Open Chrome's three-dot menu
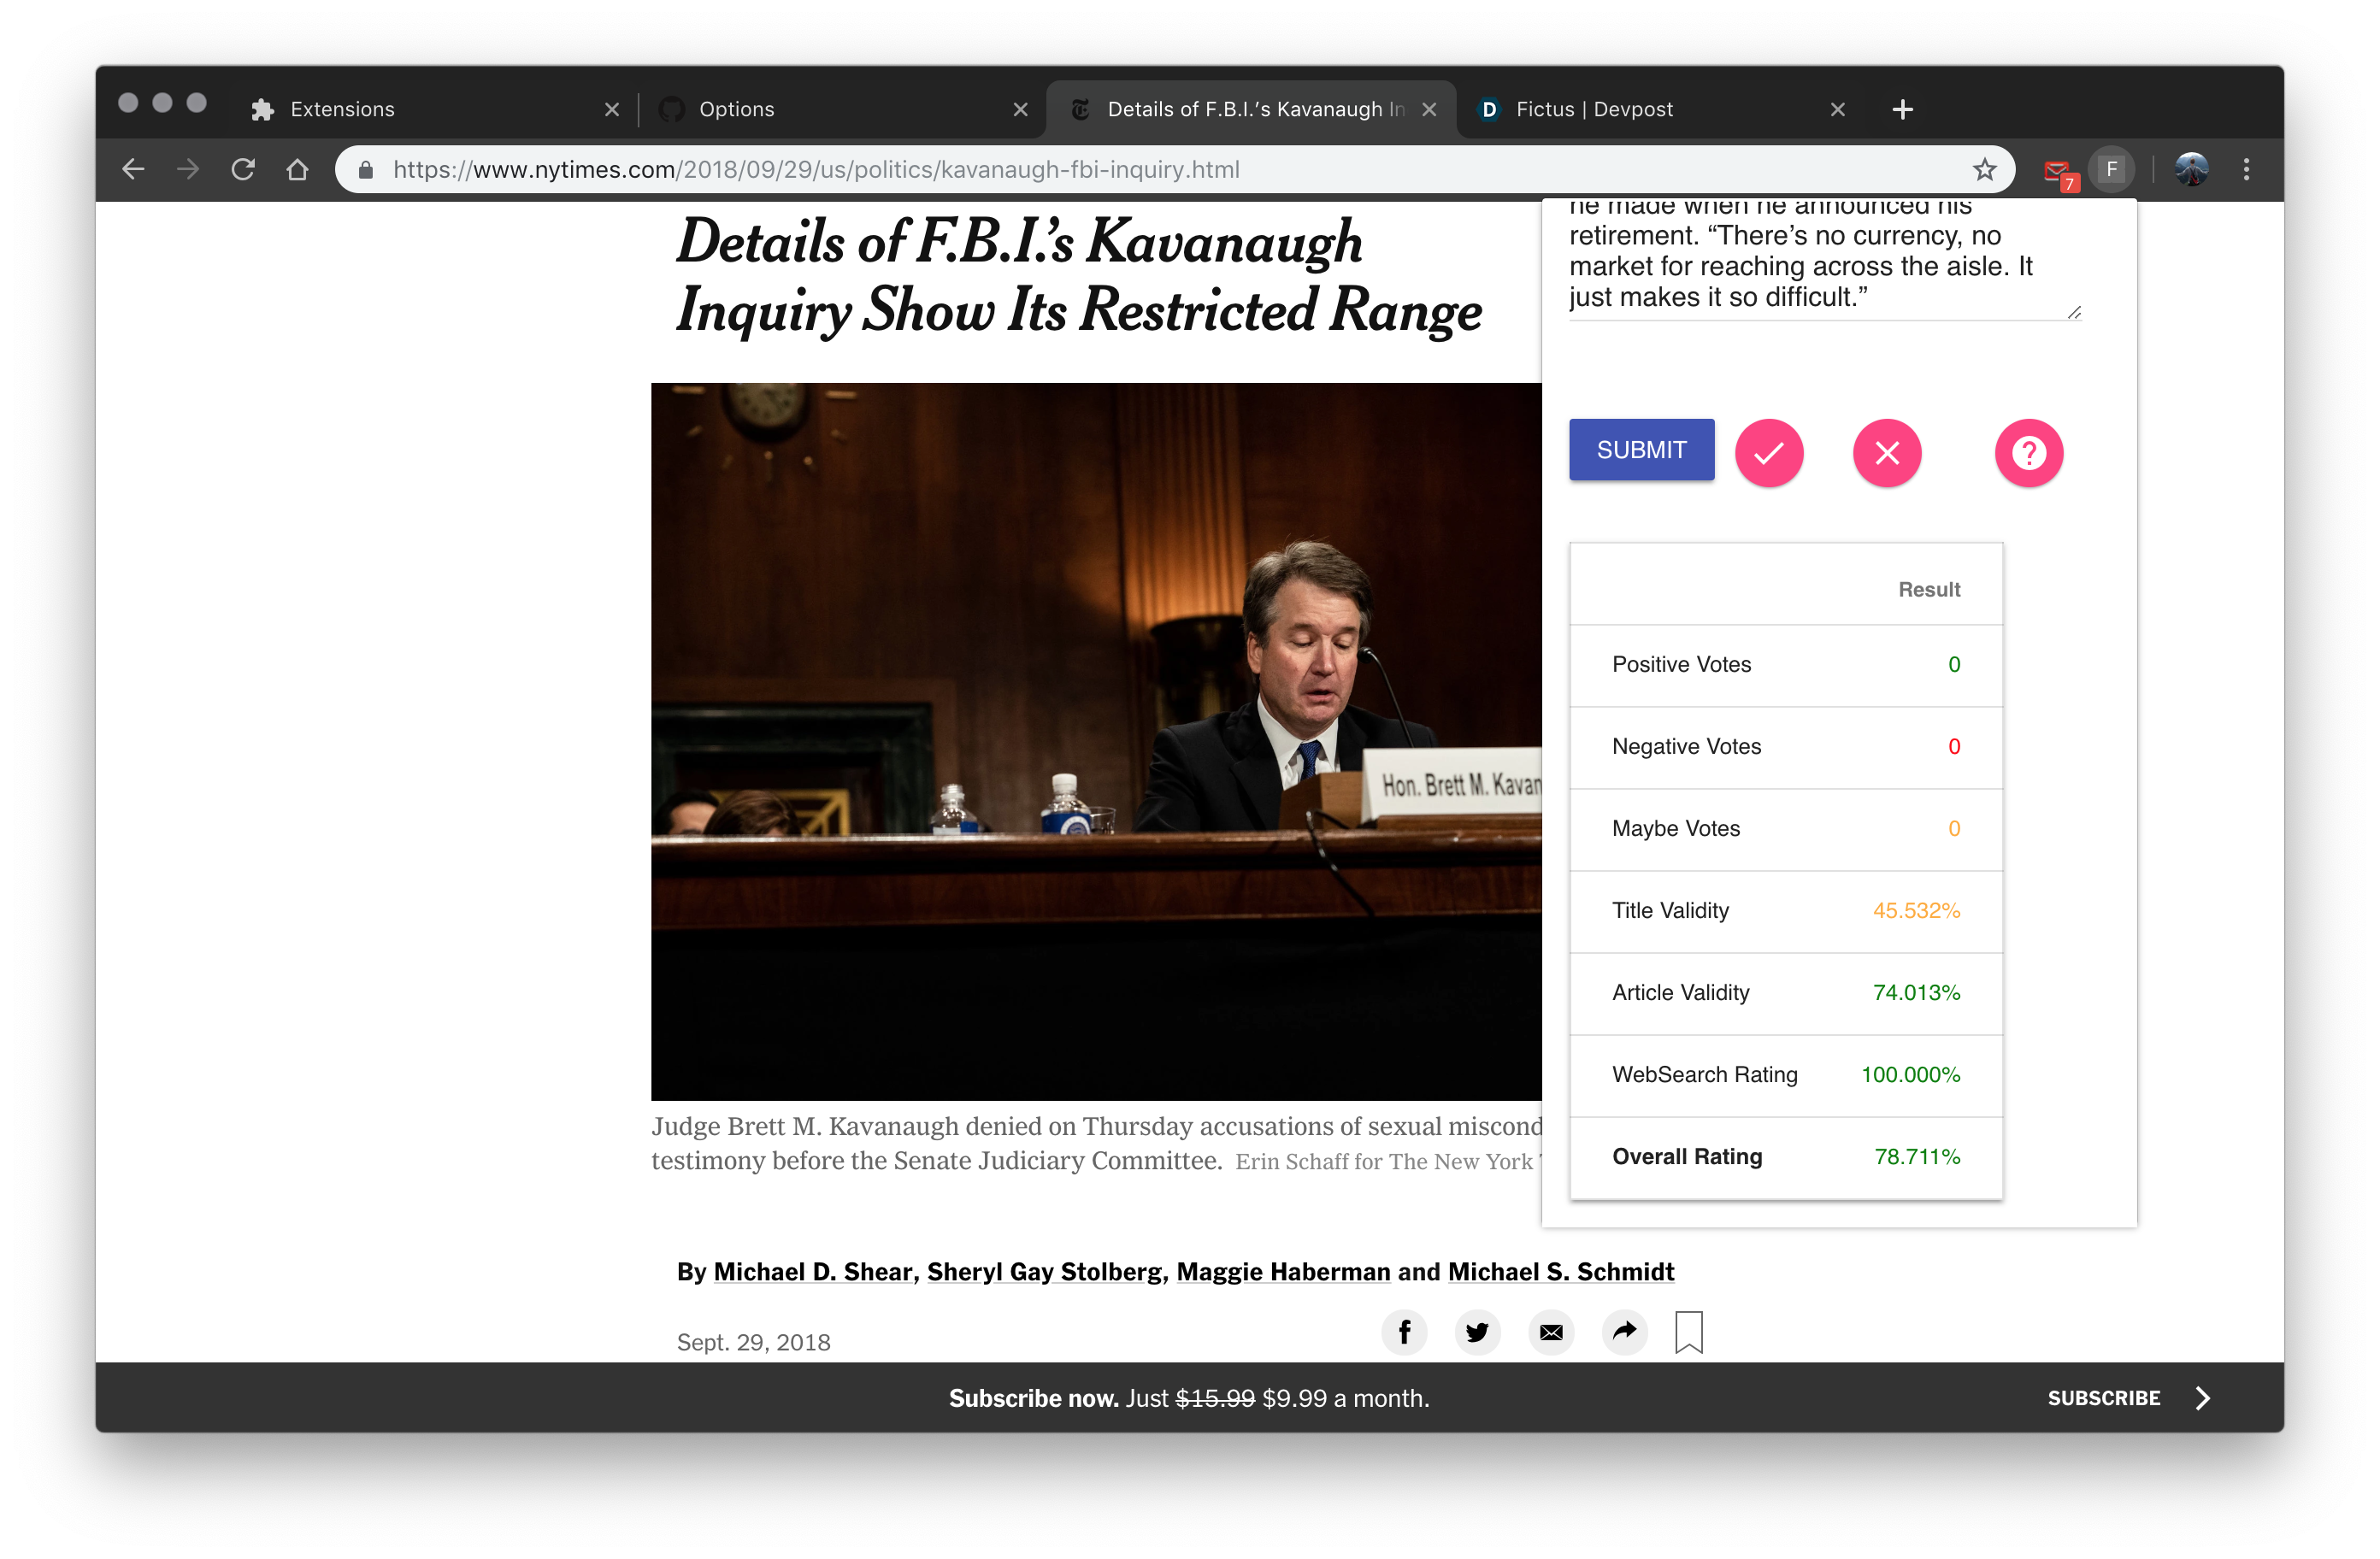The height and width of the screenshot is (1559, 2380). [x=2246, y=170]
